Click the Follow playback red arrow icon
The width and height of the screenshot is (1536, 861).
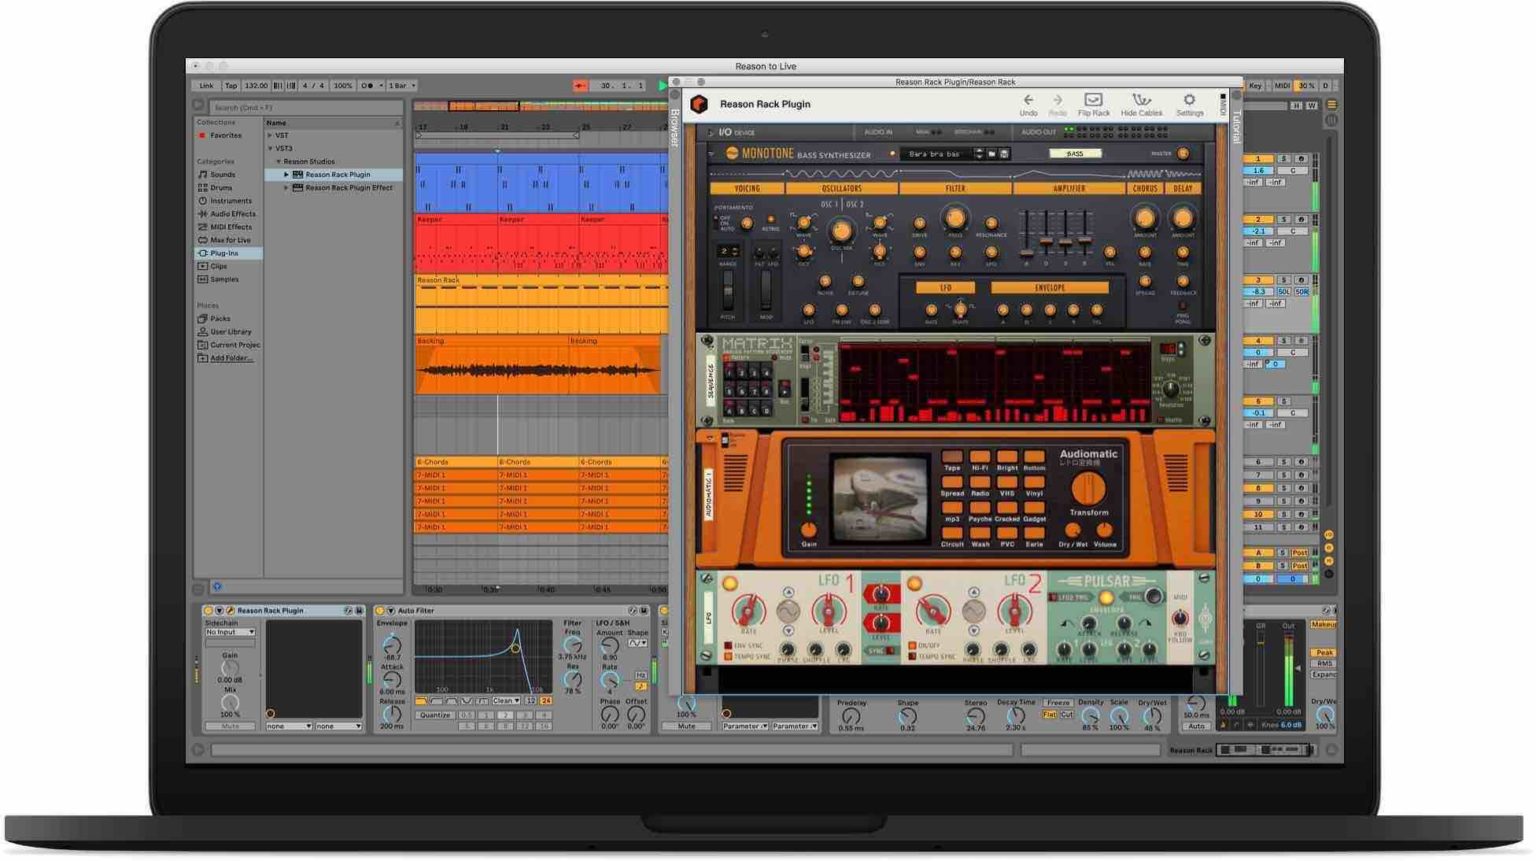(580, 86)
